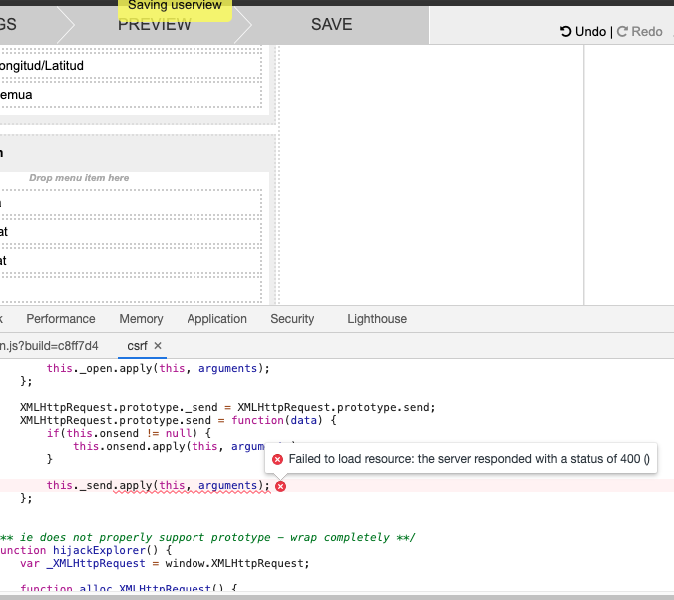The height and width of the screenshot is (600, 674).
Task: Select the js?build=c8ff7d4 file tab
Action: click(50, 346)
